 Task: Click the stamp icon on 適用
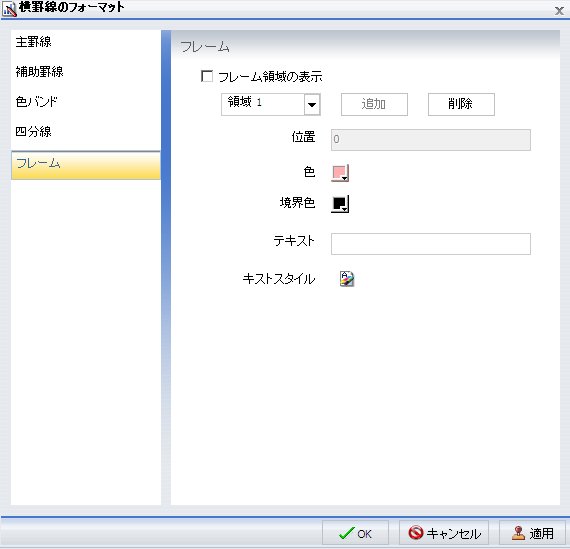(x=518, y=533)
